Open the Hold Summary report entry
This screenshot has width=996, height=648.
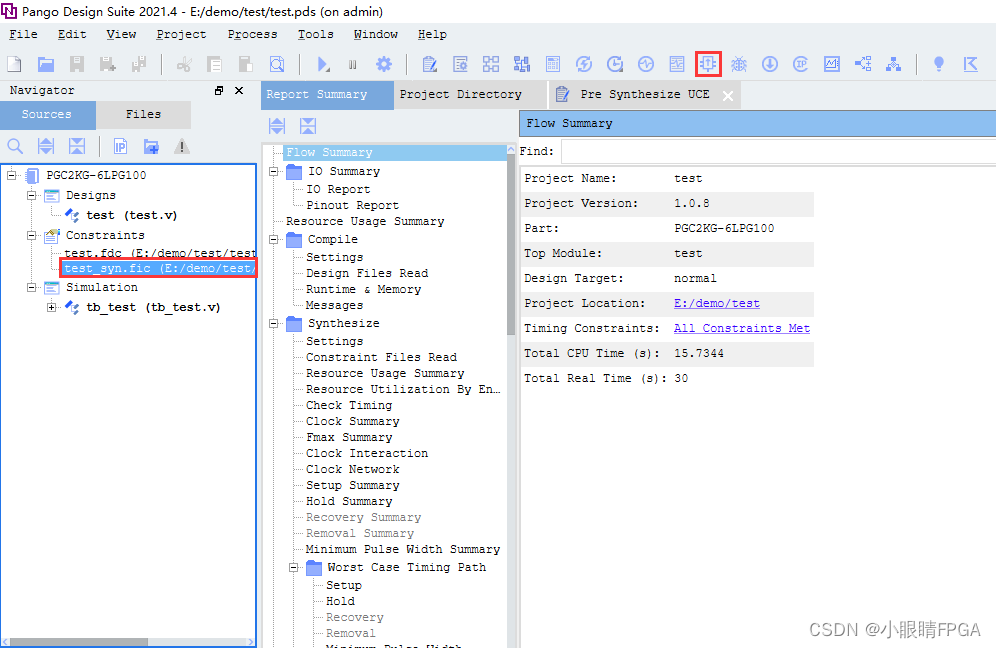click(349, 501)
